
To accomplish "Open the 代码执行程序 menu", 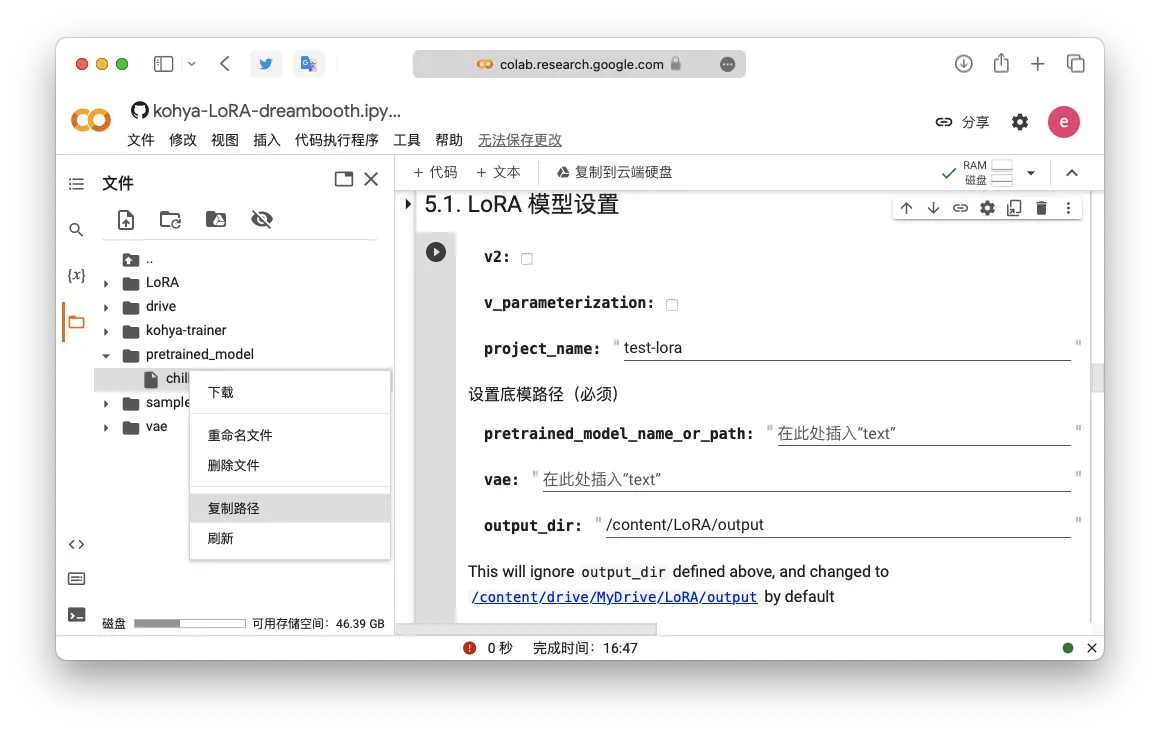I will [336, 140].
